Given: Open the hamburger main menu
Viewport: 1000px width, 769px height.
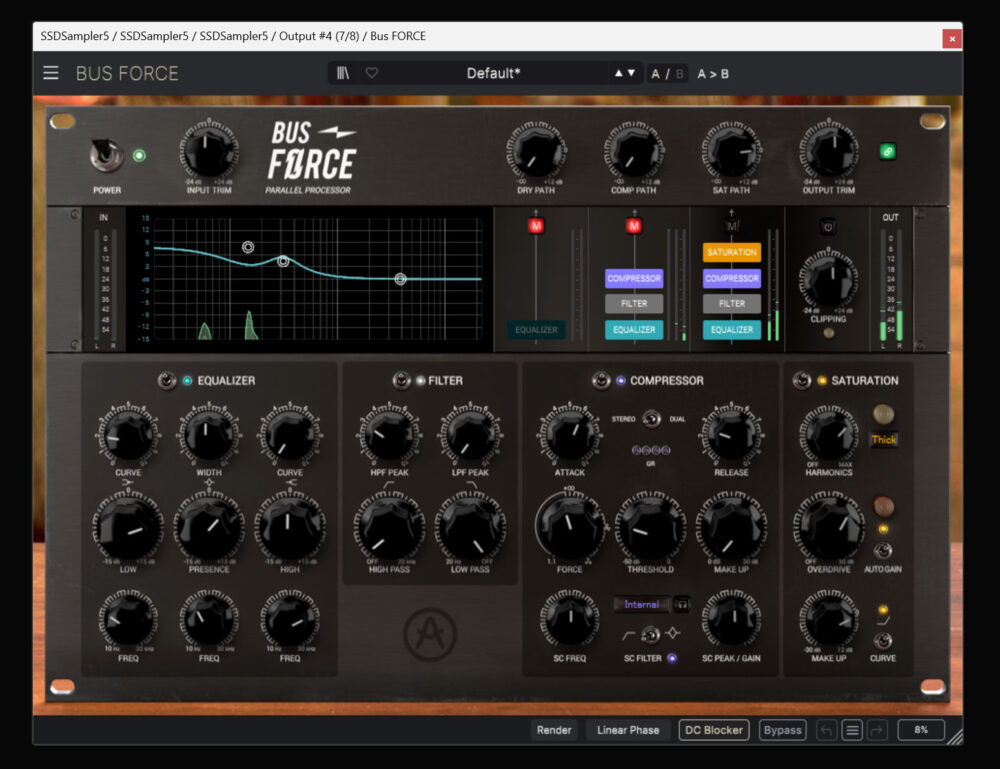Looking at the screenshot, I should [51, 73].
